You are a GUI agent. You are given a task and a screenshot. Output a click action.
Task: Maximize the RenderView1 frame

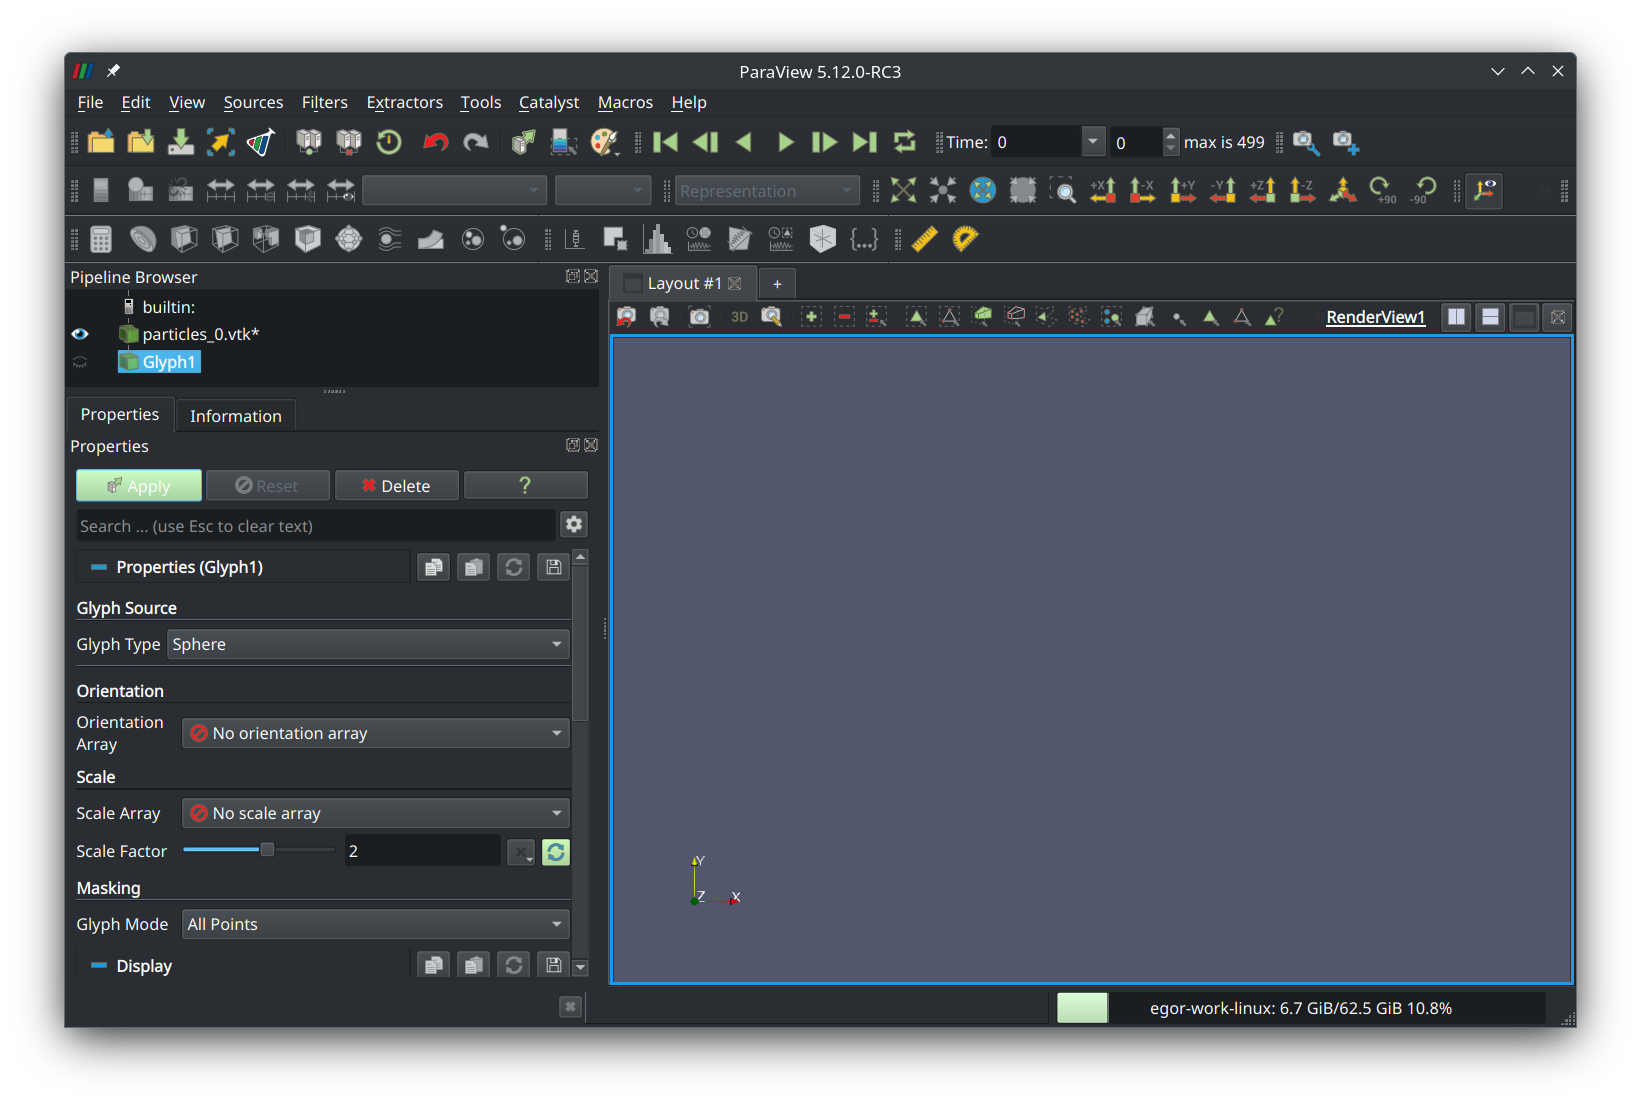[1524, 317]
